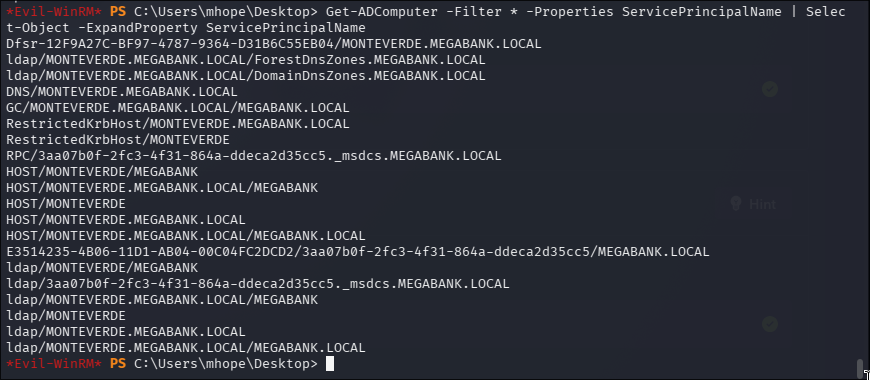Click the faint lightbulb Hint icon
870x380 pixels.
pyautogui.click(x=736, y=204)
